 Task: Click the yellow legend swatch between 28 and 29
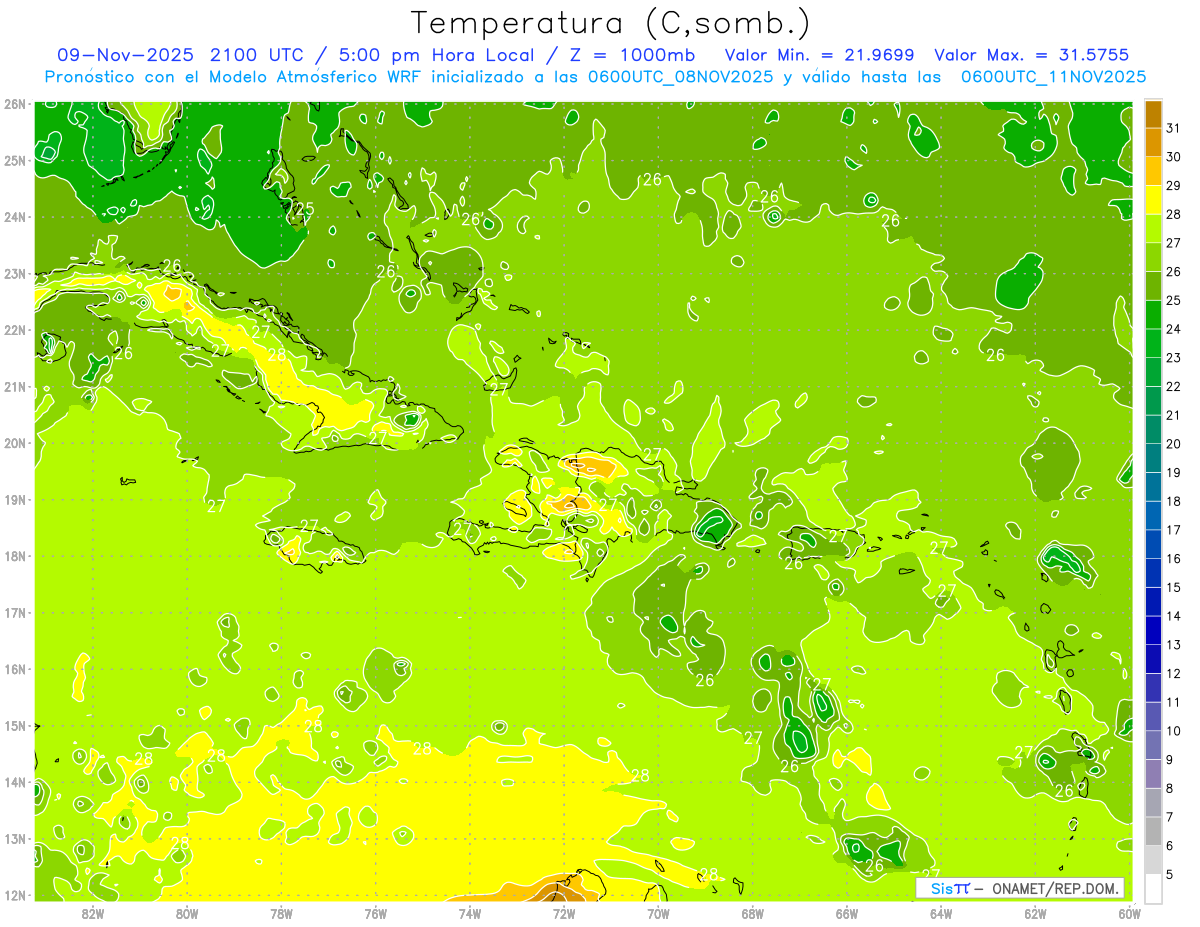click(1153, 200)
